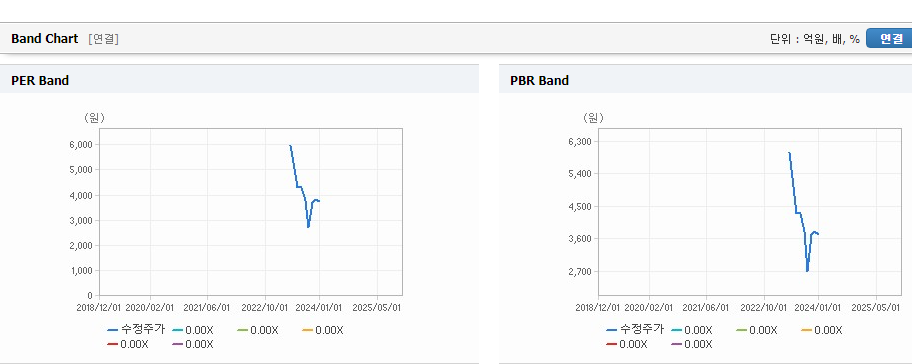Screen dimensions: 912x364
Task: Click 2022/10/01 date label under PER chart
Action: point(264,307)
